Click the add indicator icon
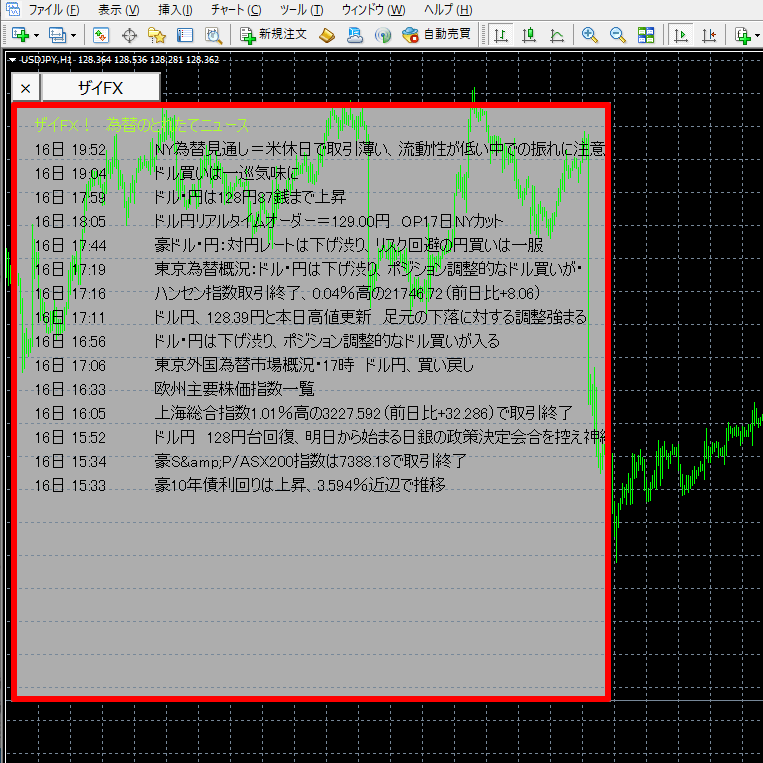This screenshot has width=763, height=763. click(x=742, y=35)
